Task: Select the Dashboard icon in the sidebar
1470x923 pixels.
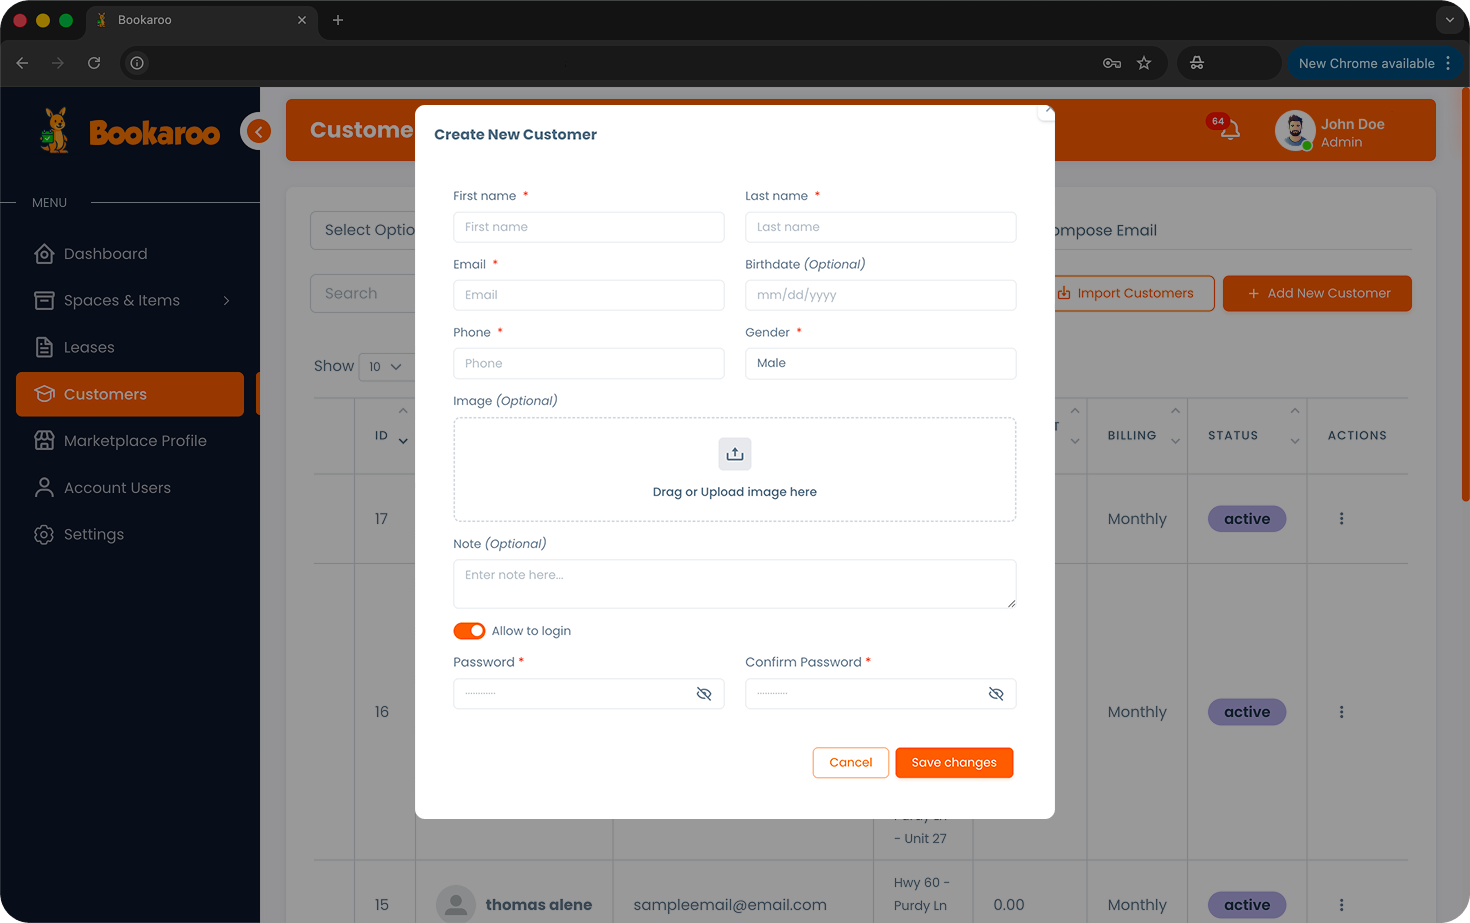Action: click(44, 253)
